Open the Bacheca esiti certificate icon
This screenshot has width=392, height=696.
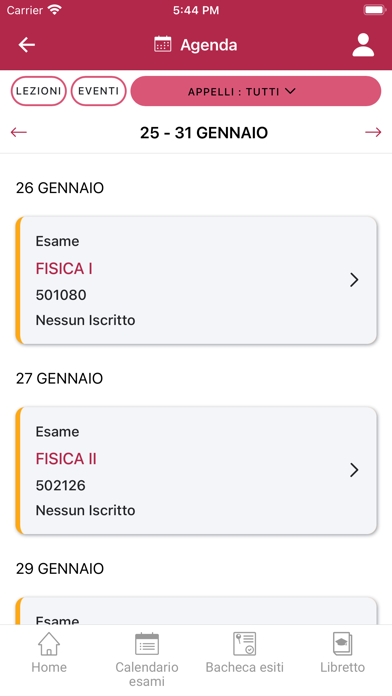[x=245, y=644]
